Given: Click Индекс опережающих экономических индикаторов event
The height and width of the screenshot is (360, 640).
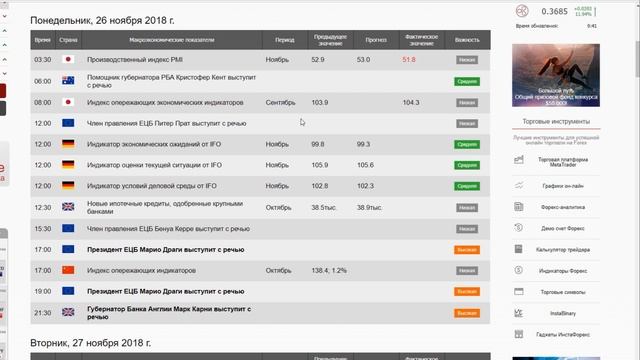Looking at the screenshot, I should click(165, 102).
